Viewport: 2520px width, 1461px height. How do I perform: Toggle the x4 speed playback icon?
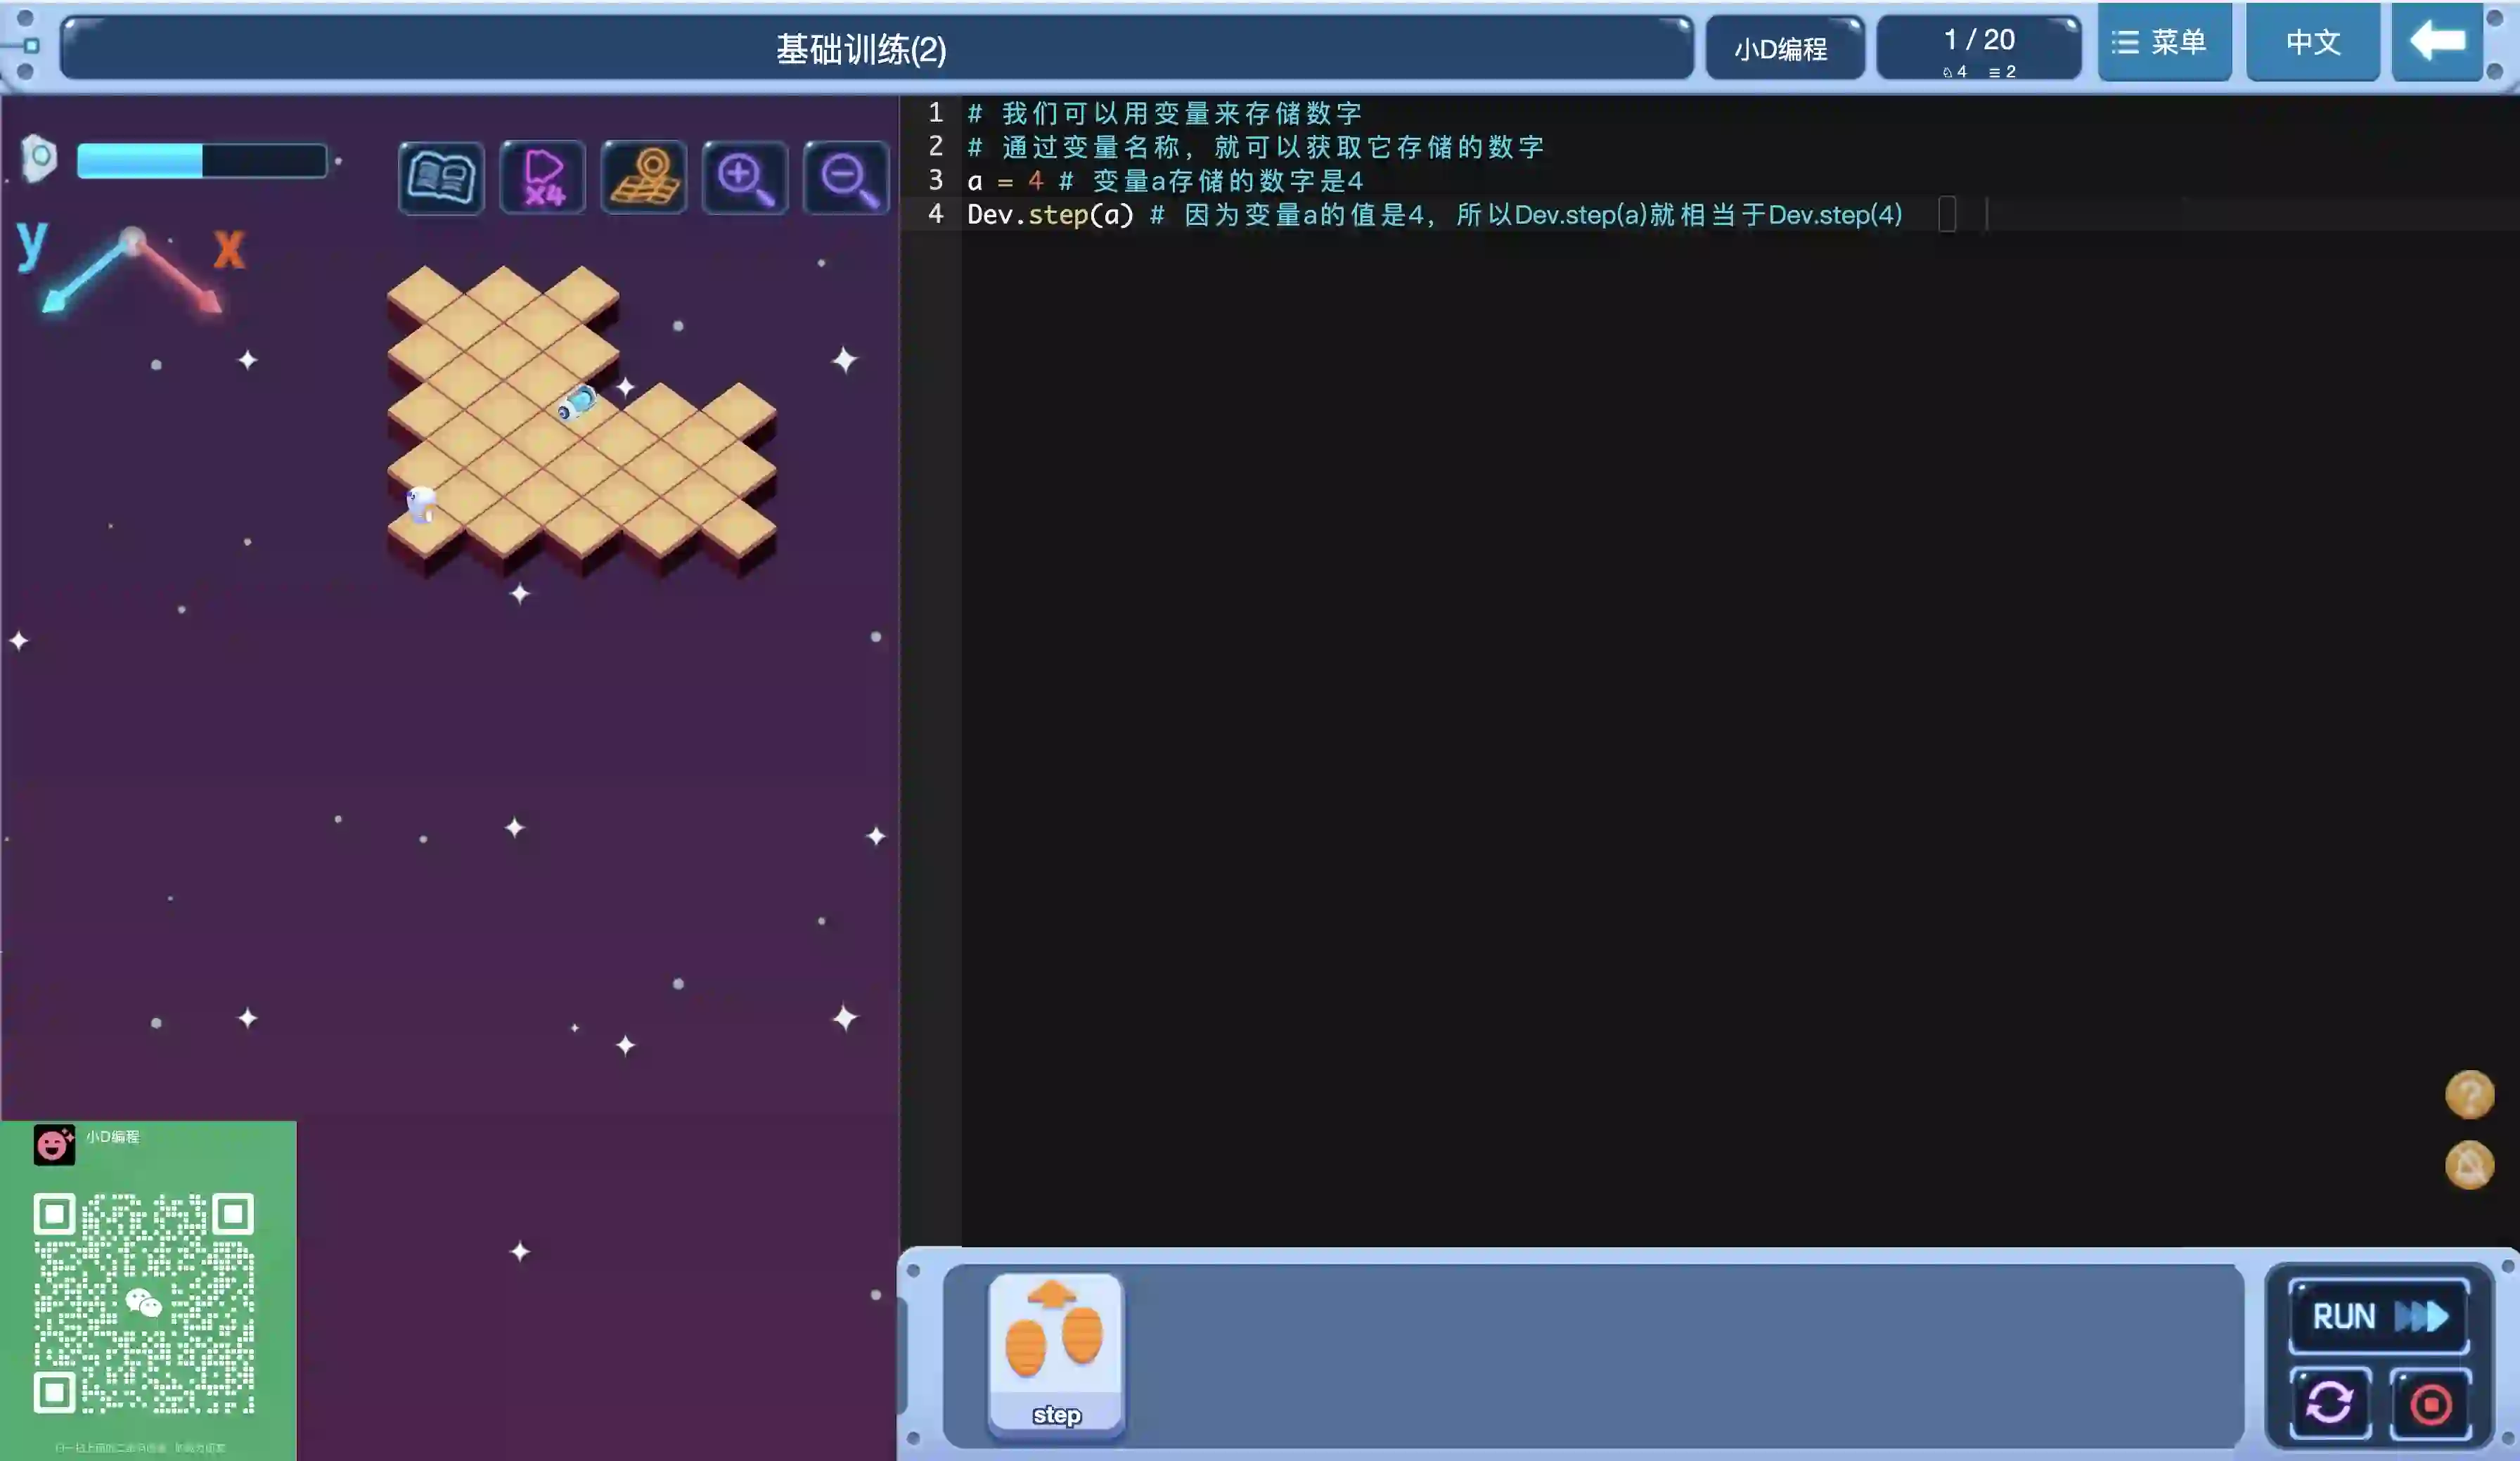click(542, 178)
